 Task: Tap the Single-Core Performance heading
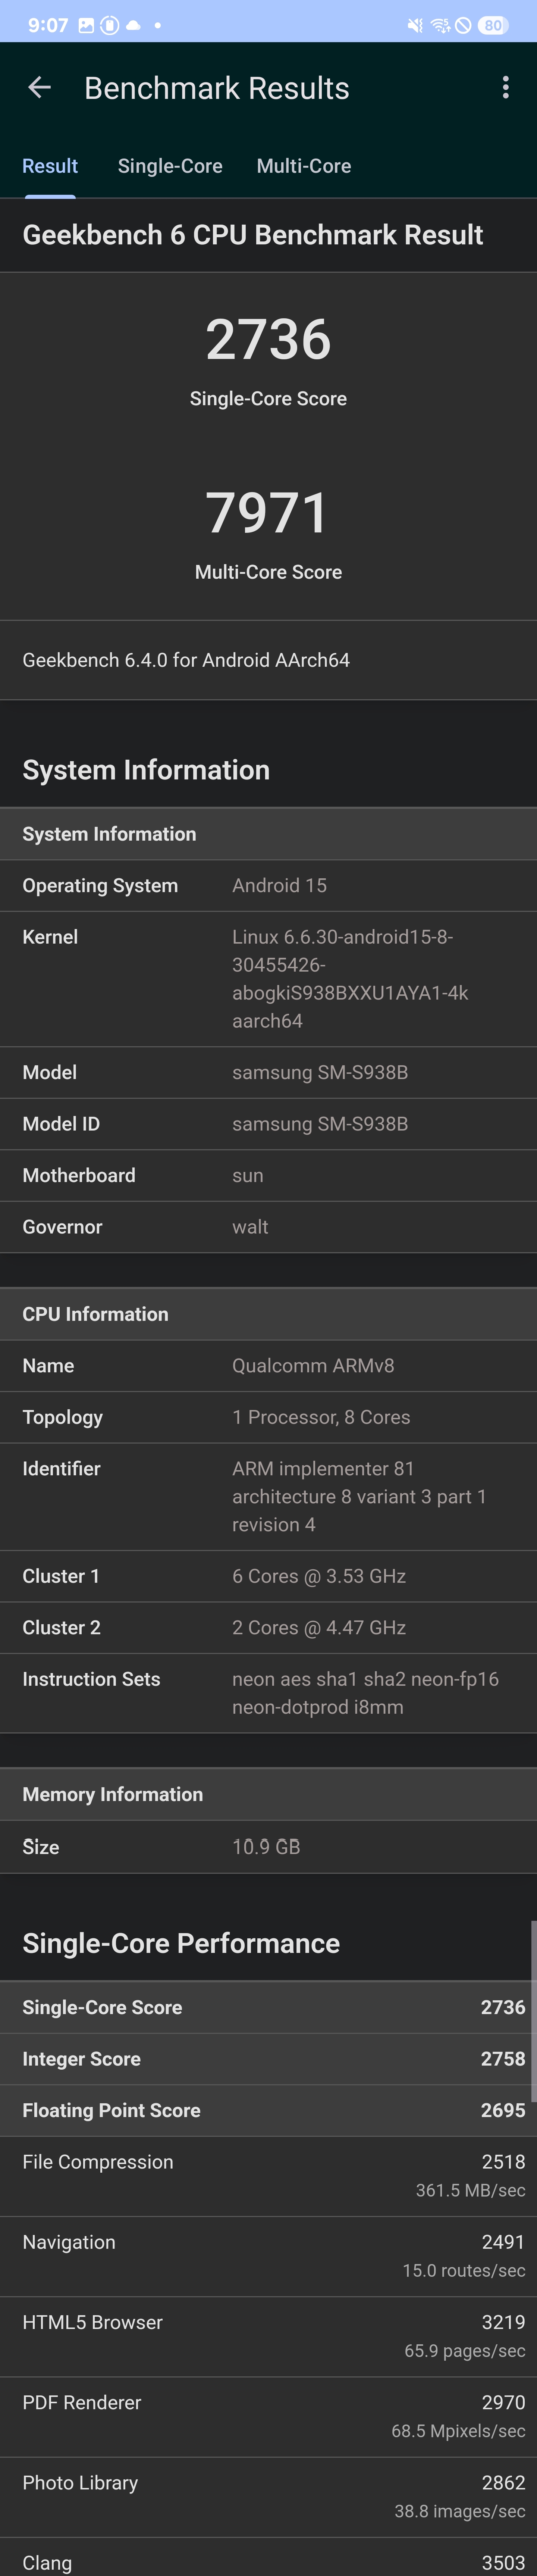click(x=181, y=1943)
